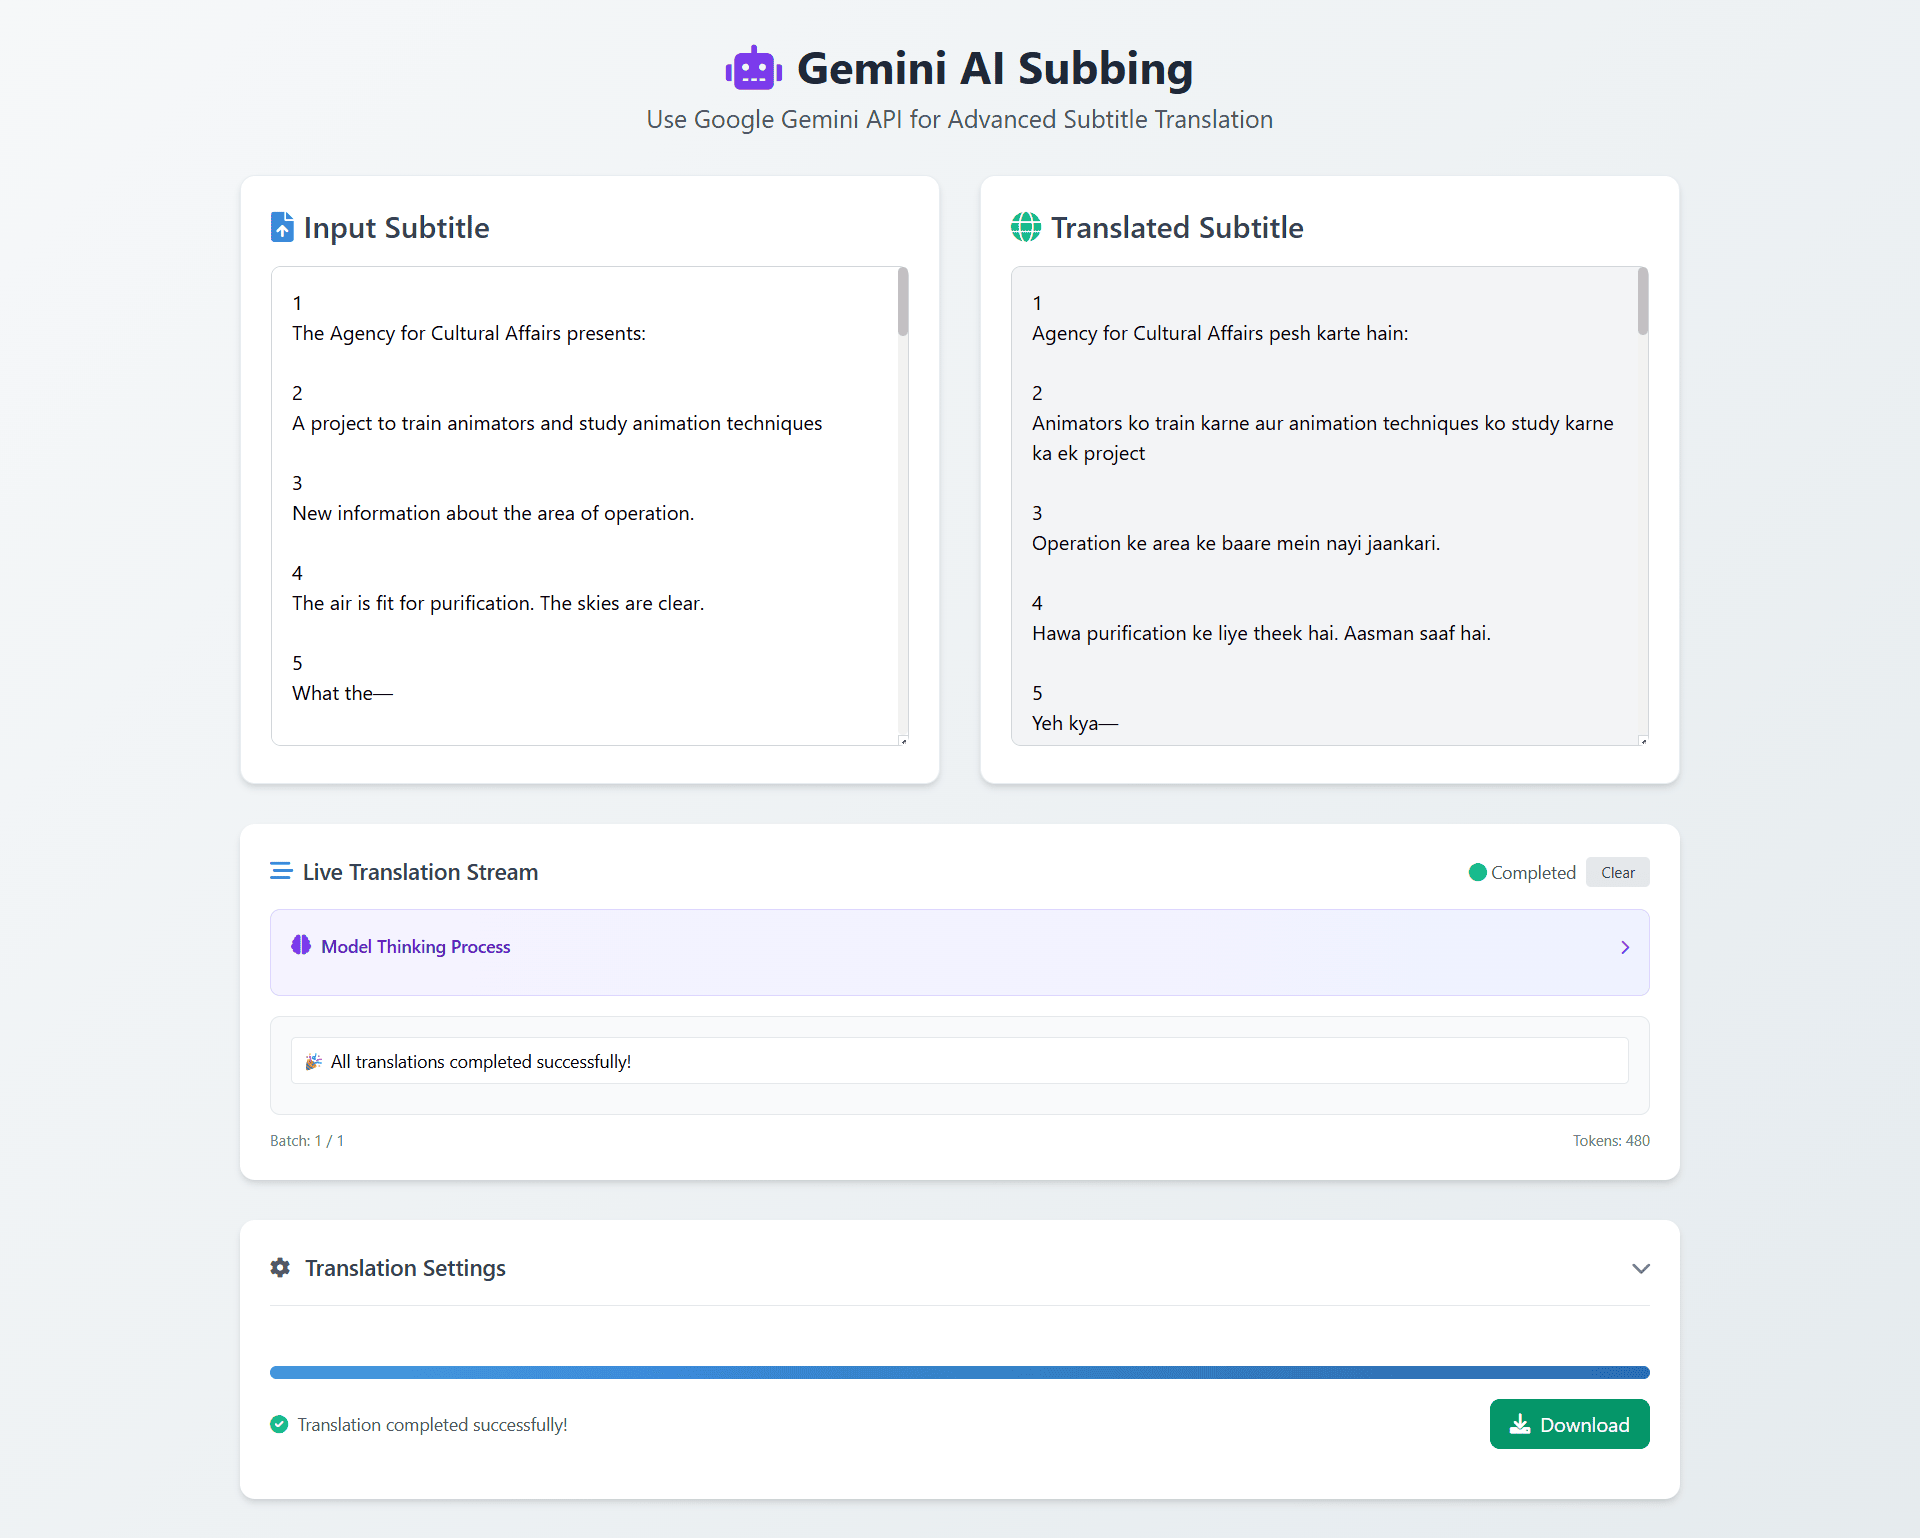Click the Translated Subtitle scrollbar thumb

tap(1642, 301)
